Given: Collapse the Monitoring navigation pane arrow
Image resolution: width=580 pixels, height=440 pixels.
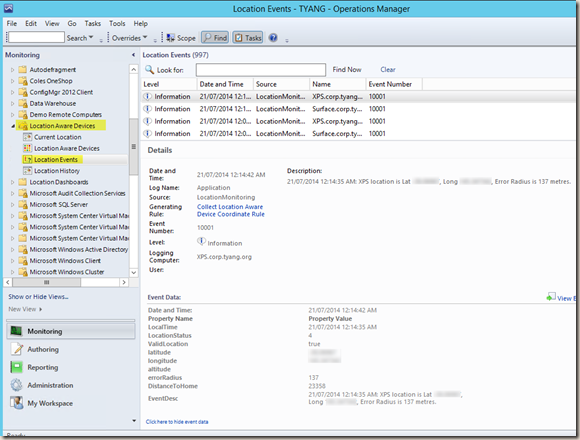Looking at the screenshot, I should coord(133,55).
